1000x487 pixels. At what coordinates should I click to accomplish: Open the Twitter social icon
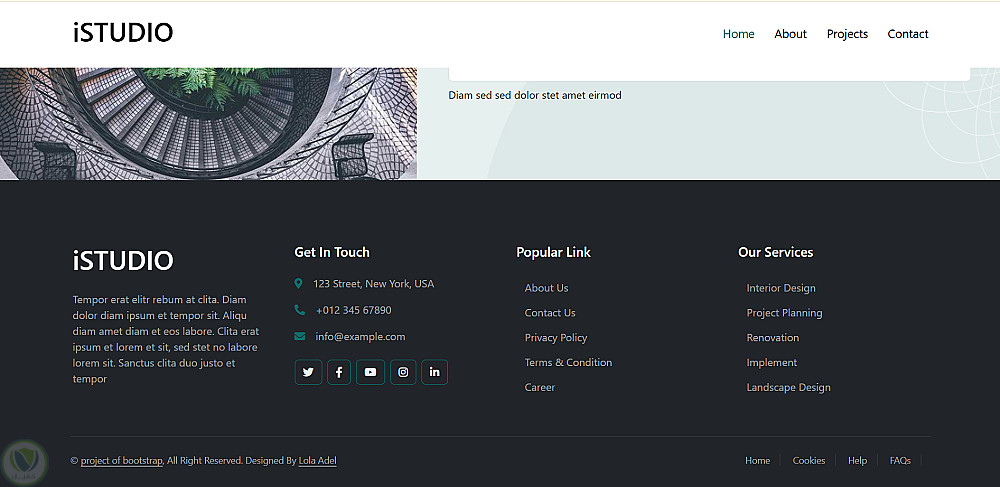click(x=308, y=372)
